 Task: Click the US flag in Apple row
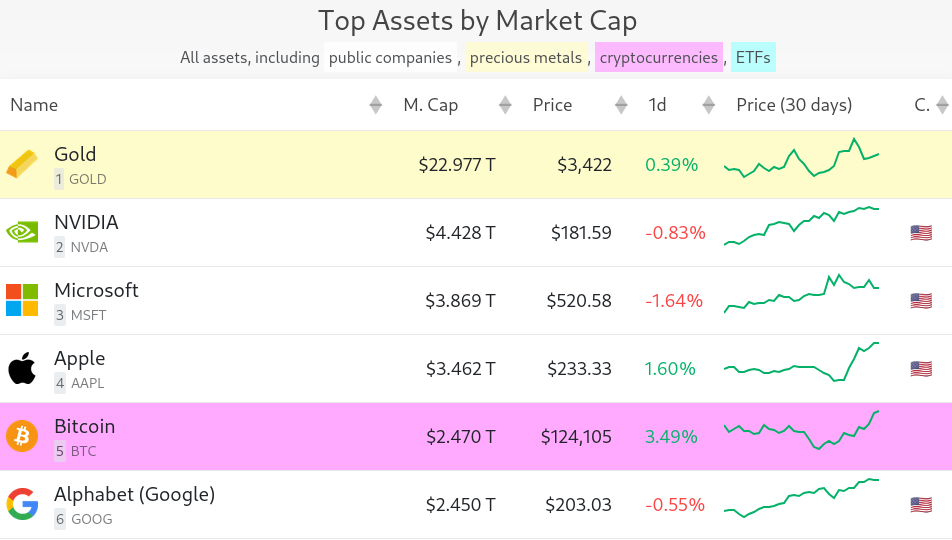[x=921, y=369]
